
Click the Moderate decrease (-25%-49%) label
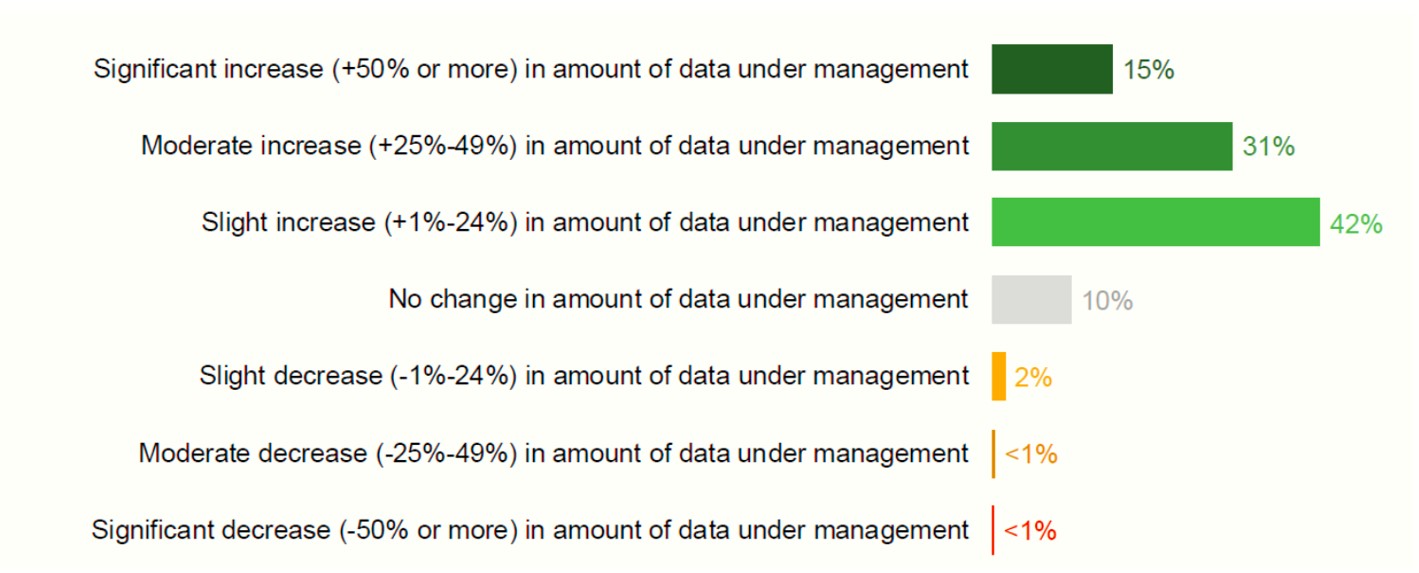click(554, 454)
